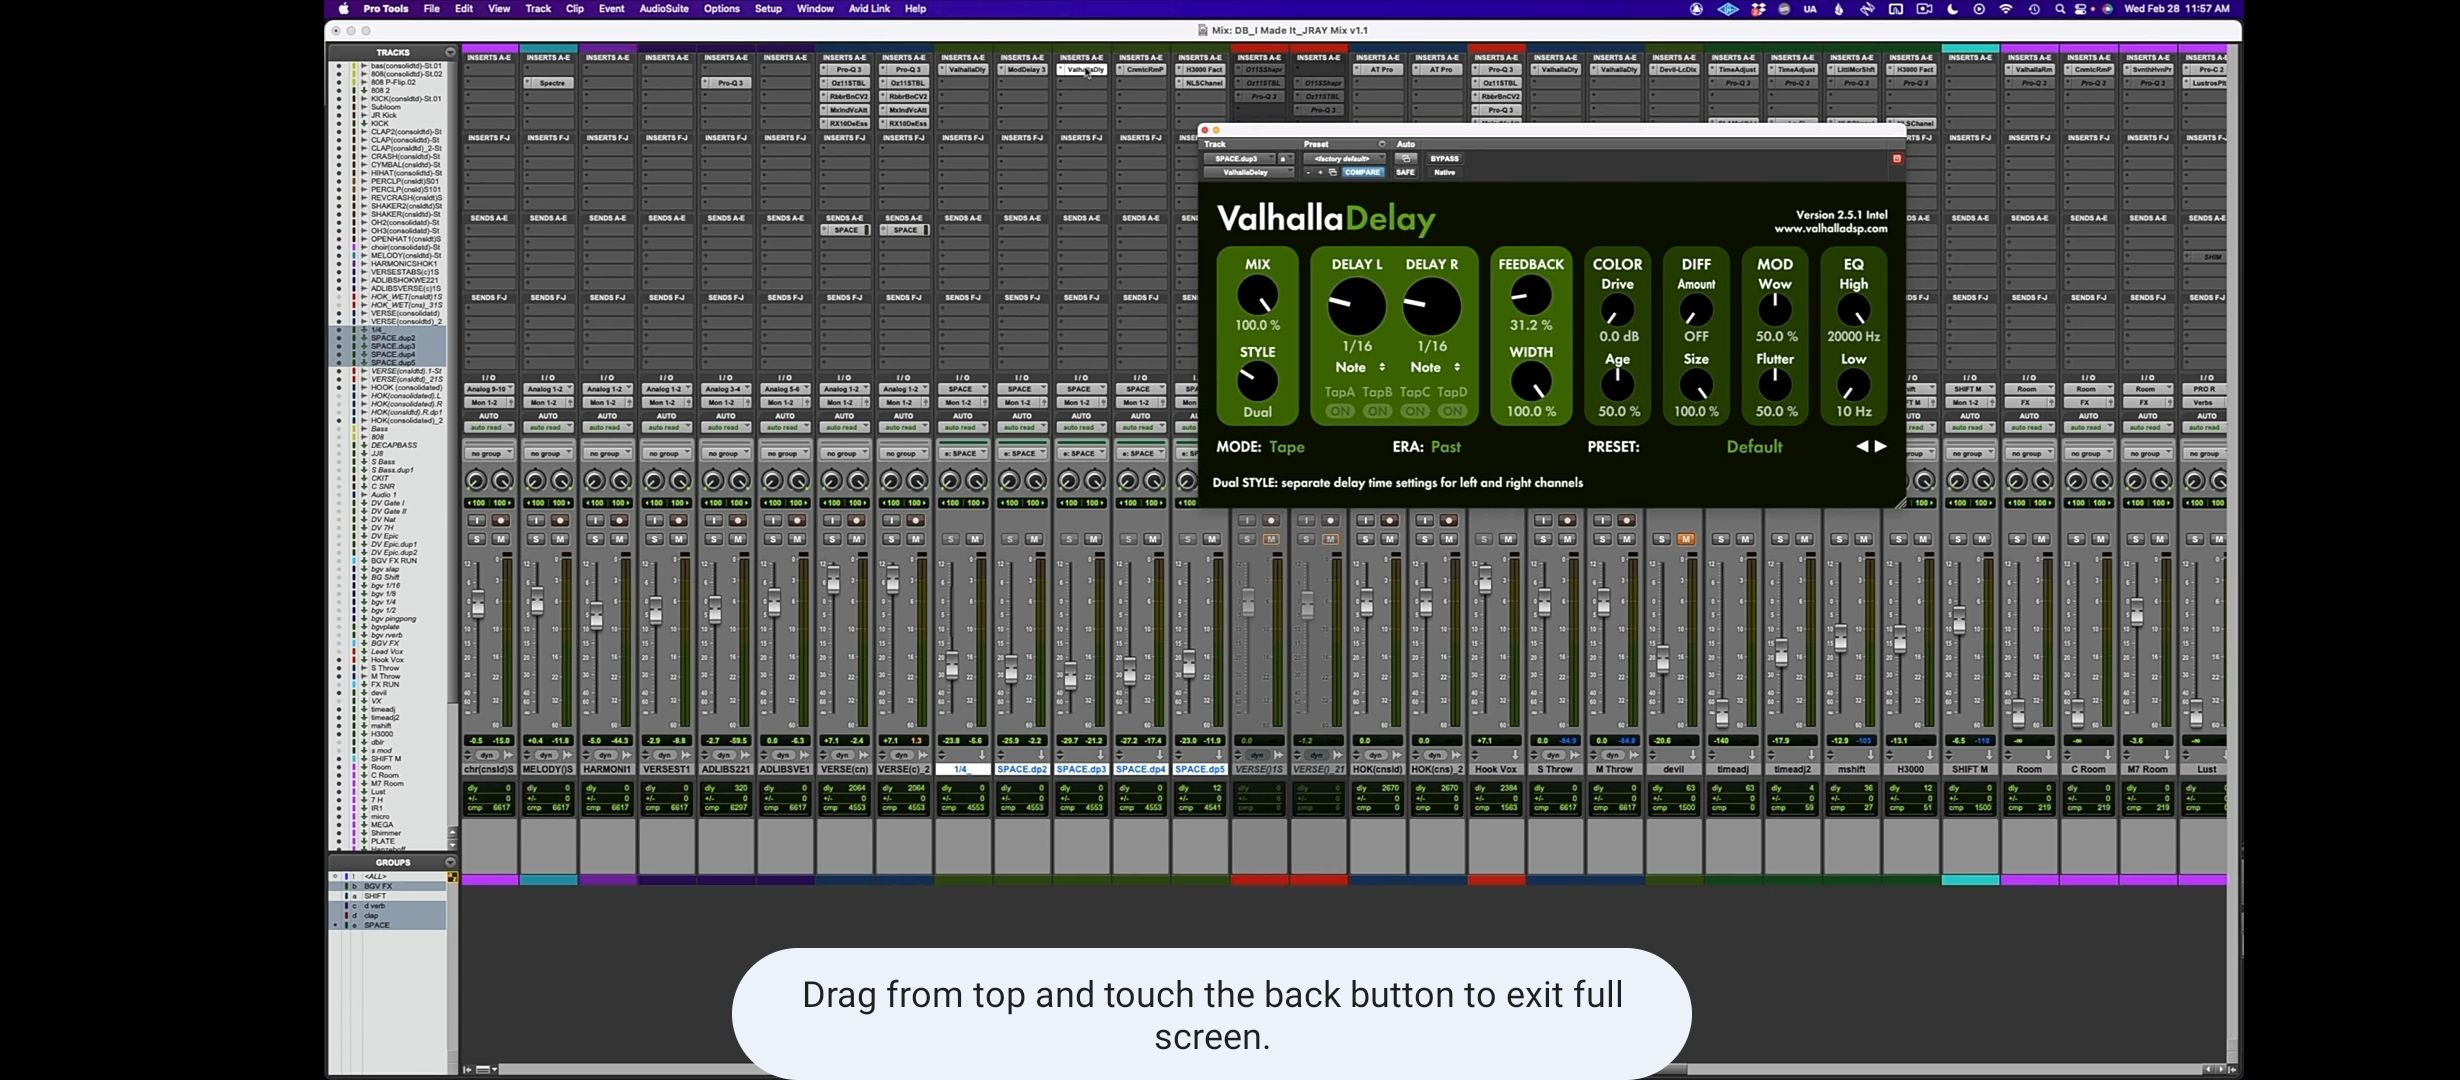Click the MIX knob in ValhallaDelay
This screenshot has height=1080, width=2460.
click(x=1257, y=297)
